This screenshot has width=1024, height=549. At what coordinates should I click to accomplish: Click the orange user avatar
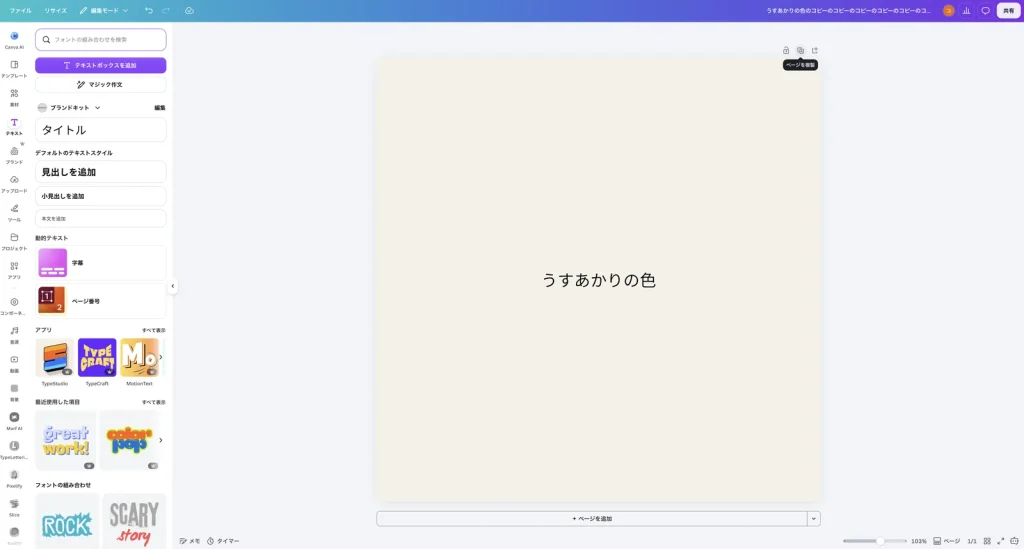pos(948,10)
